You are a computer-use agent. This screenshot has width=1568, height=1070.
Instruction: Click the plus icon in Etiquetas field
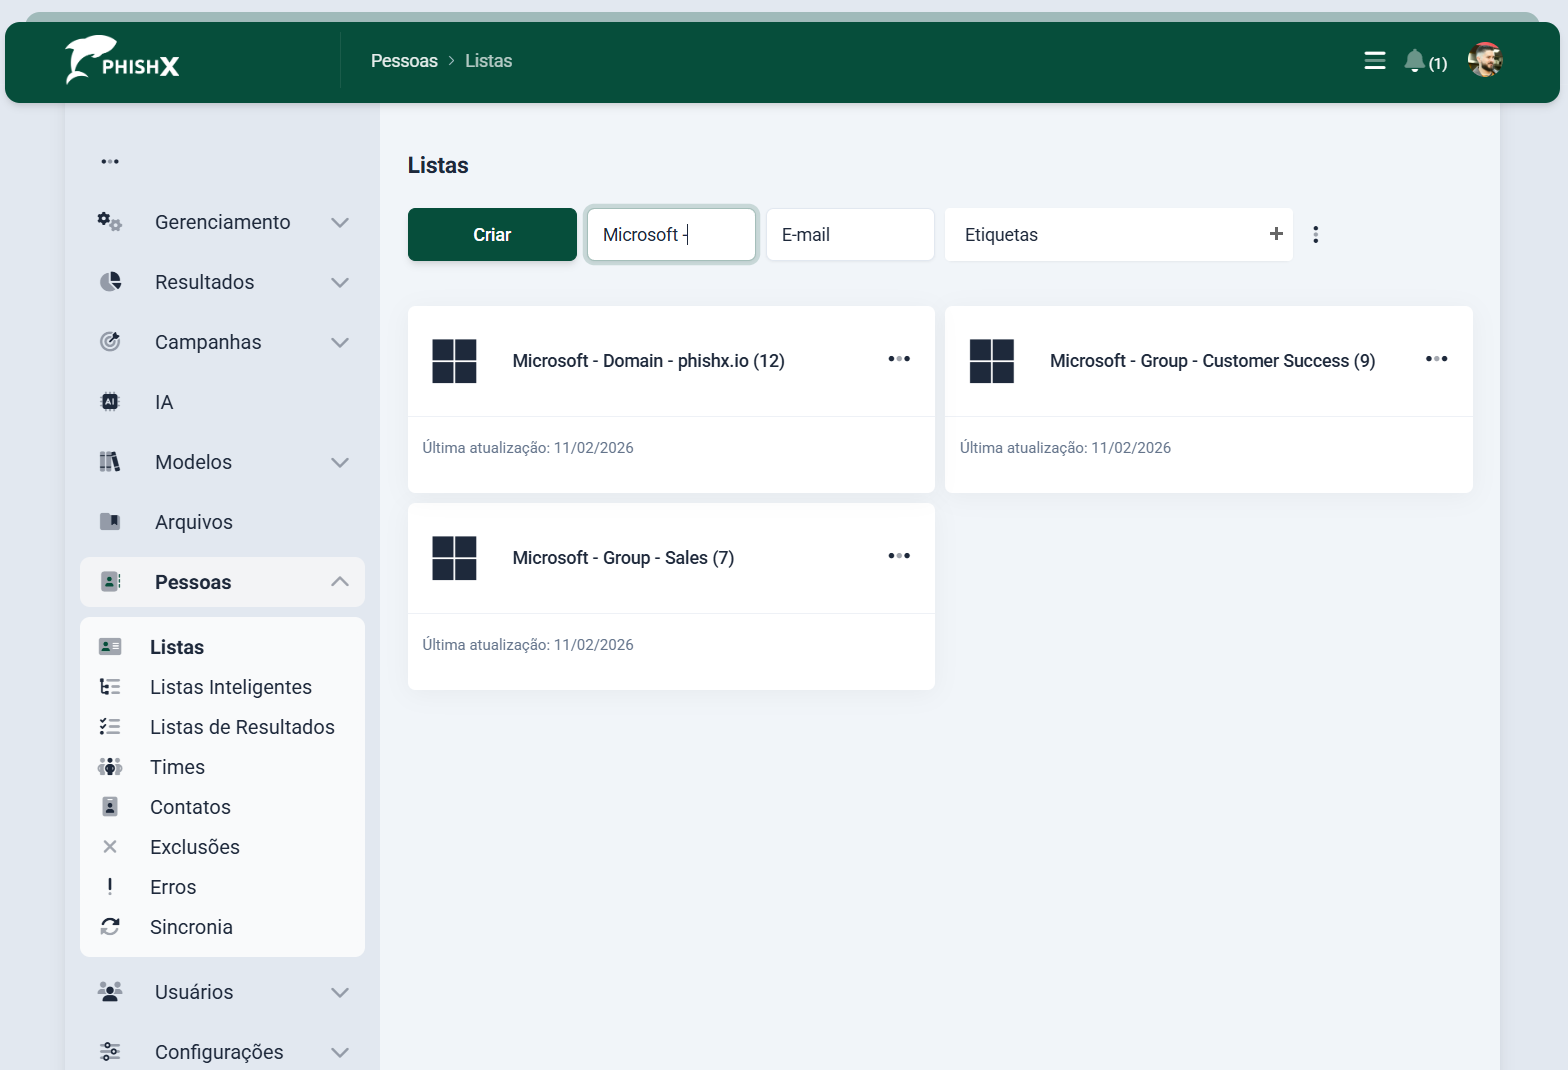pyautogui.click(x=1276, y=234)
